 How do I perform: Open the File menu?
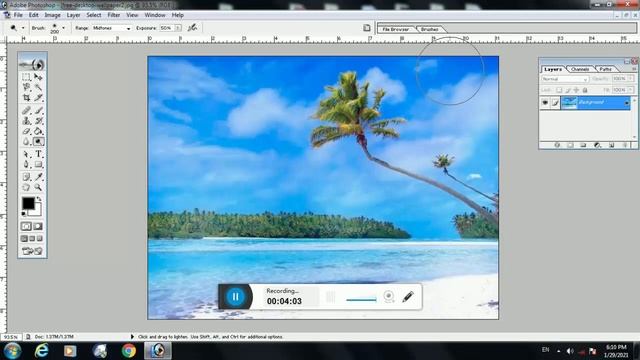(x=18, y=15)
